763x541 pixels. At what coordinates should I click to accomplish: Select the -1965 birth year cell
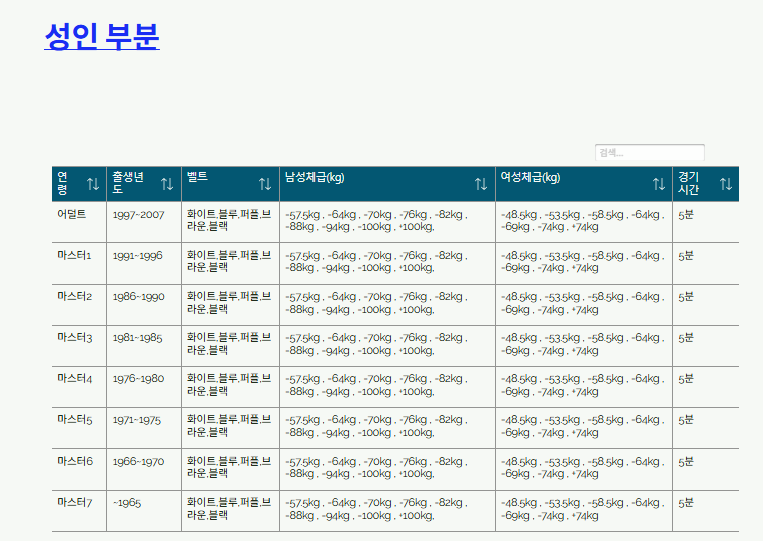click(x=127, y=501)
